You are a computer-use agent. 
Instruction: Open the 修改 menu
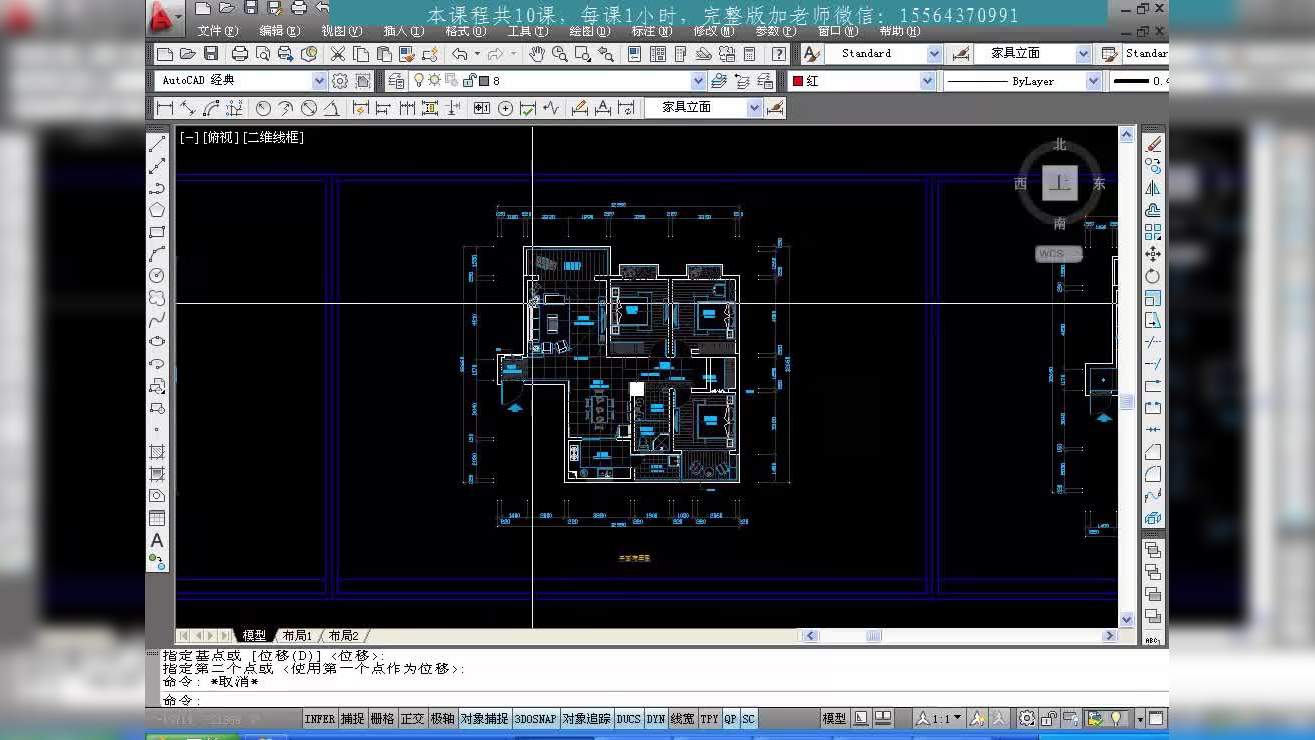click(x=713, y=31)
